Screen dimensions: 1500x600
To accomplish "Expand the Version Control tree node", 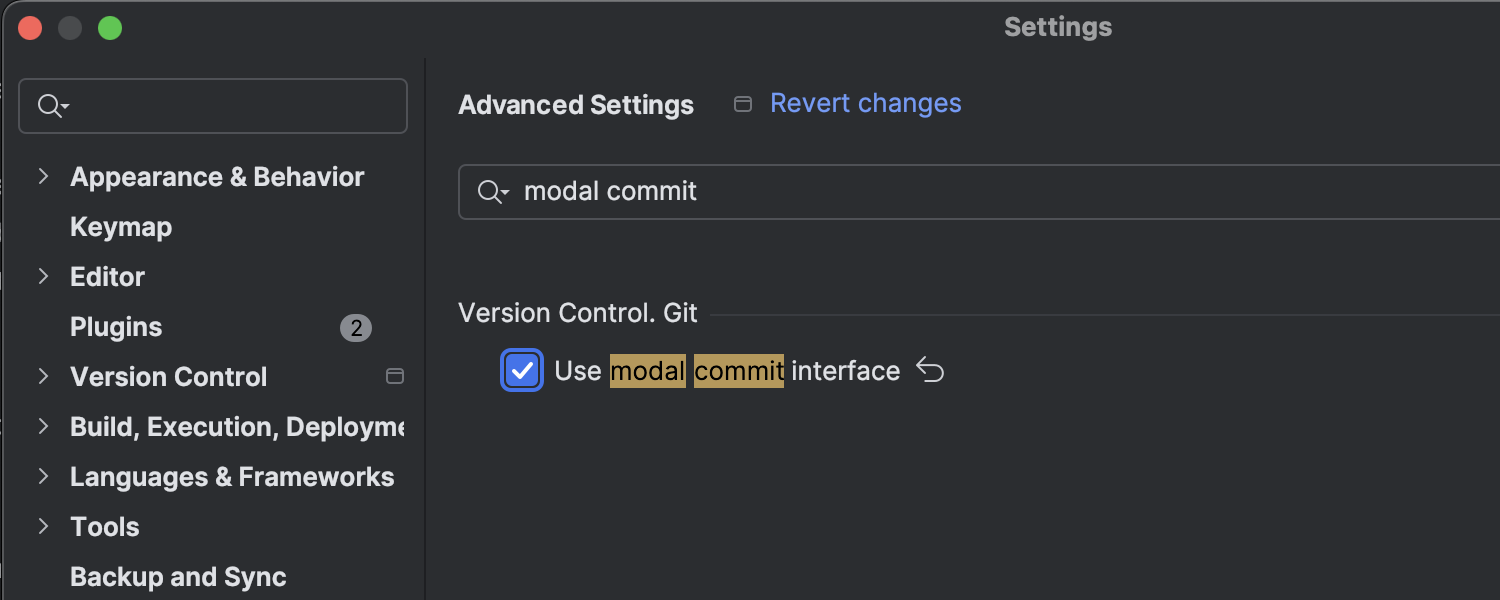I will 43,377.
